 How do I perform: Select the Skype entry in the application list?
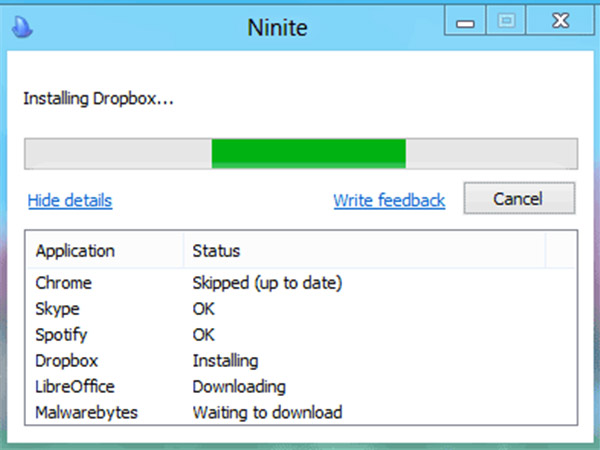(57, 309)
